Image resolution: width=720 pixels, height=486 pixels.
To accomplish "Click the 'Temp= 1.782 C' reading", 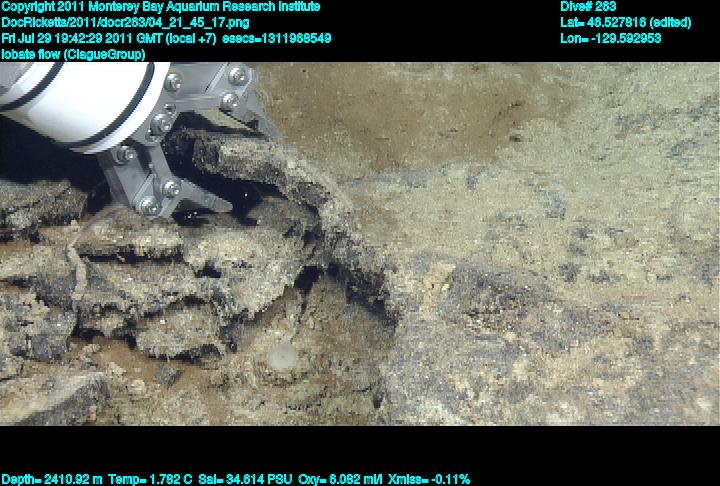I will coord(150,480).
